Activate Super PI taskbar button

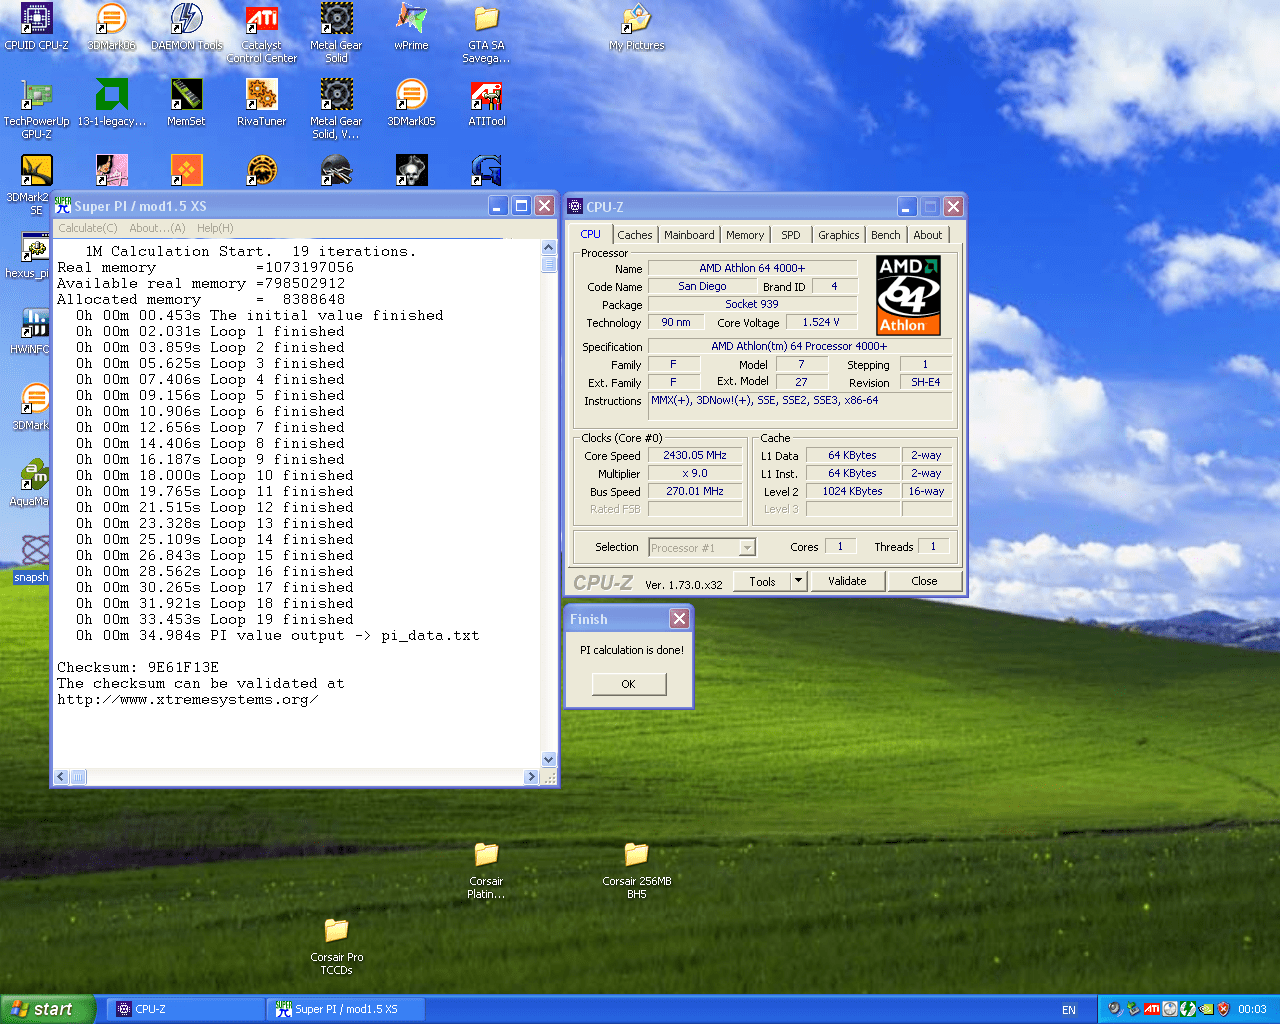pos(346,1009)
